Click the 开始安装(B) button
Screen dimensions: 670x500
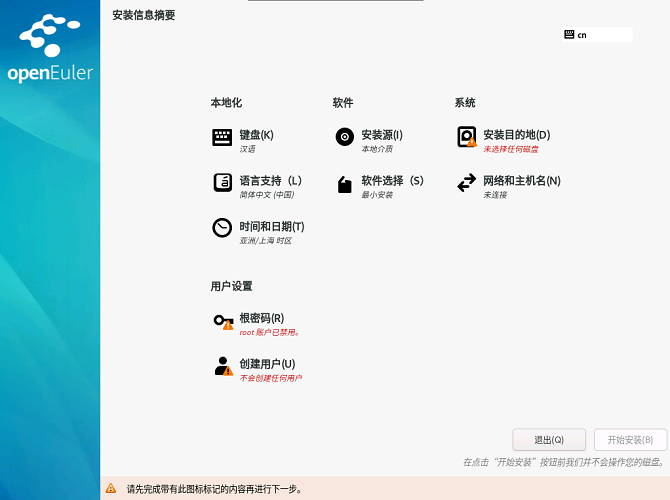coord(630,440)
